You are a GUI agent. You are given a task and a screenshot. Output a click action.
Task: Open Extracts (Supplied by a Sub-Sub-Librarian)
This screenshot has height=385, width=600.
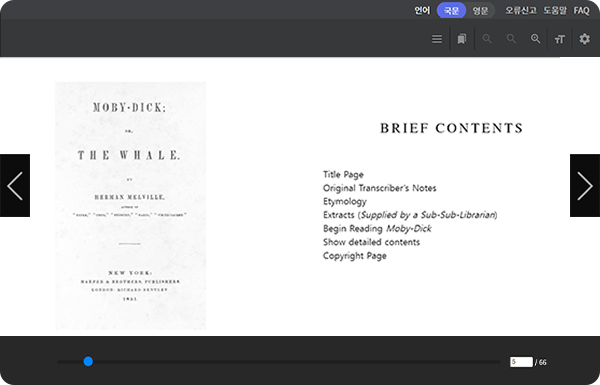(x=410, y=215)
